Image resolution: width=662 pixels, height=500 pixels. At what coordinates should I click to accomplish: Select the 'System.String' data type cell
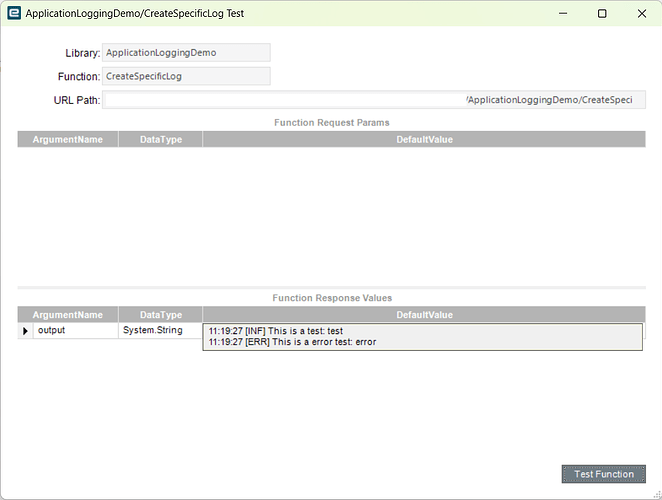[160, 330]
